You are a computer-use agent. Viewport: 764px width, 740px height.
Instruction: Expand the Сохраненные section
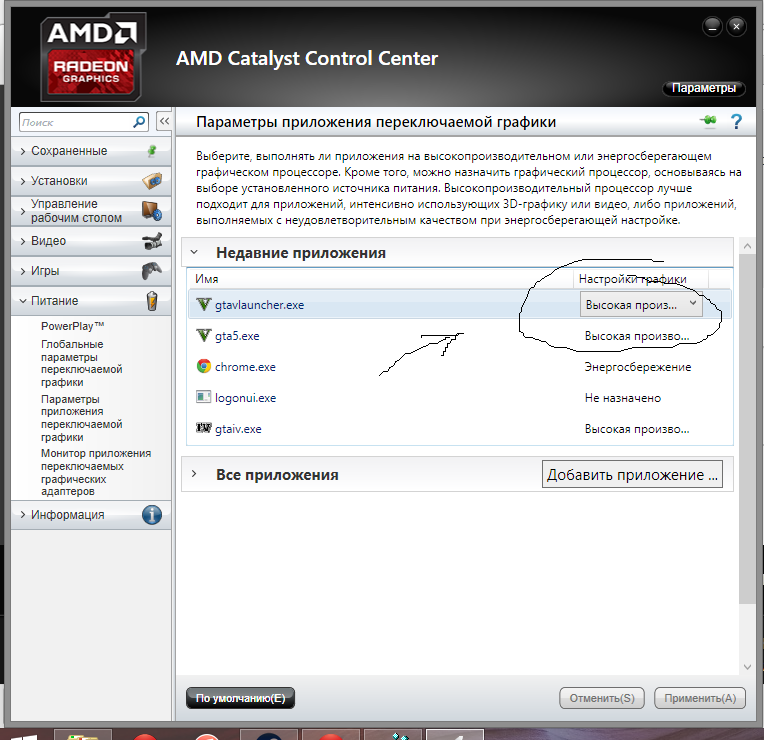(x=23, y=152)
